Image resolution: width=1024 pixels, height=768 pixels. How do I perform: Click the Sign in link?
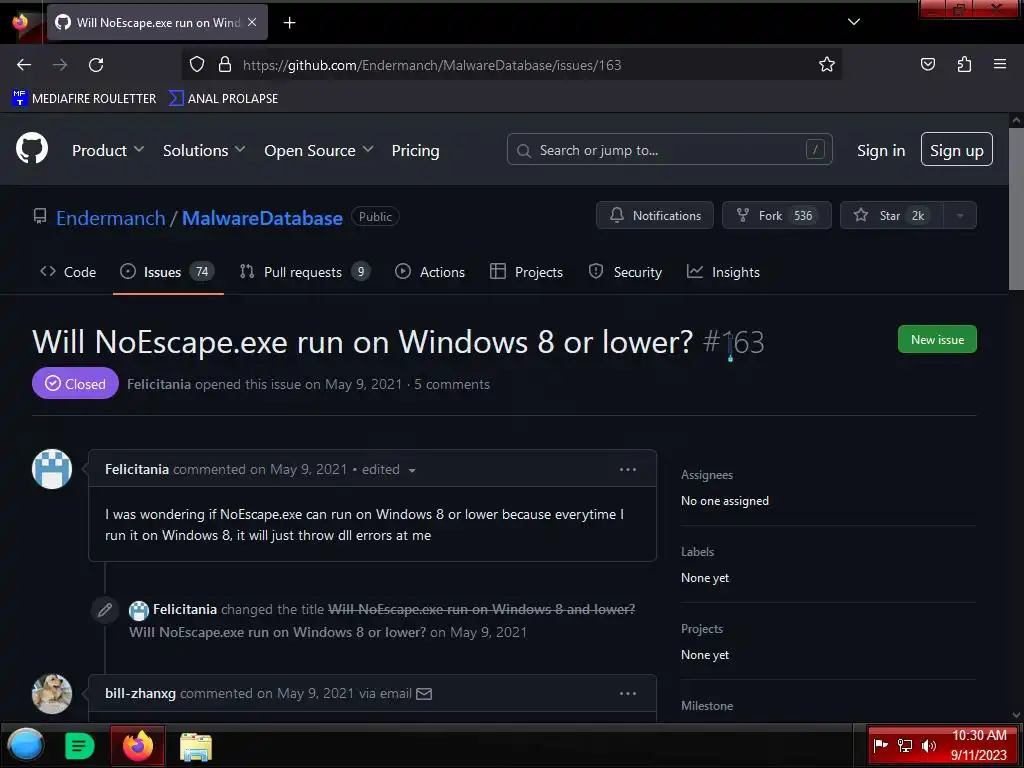point(881,150)
